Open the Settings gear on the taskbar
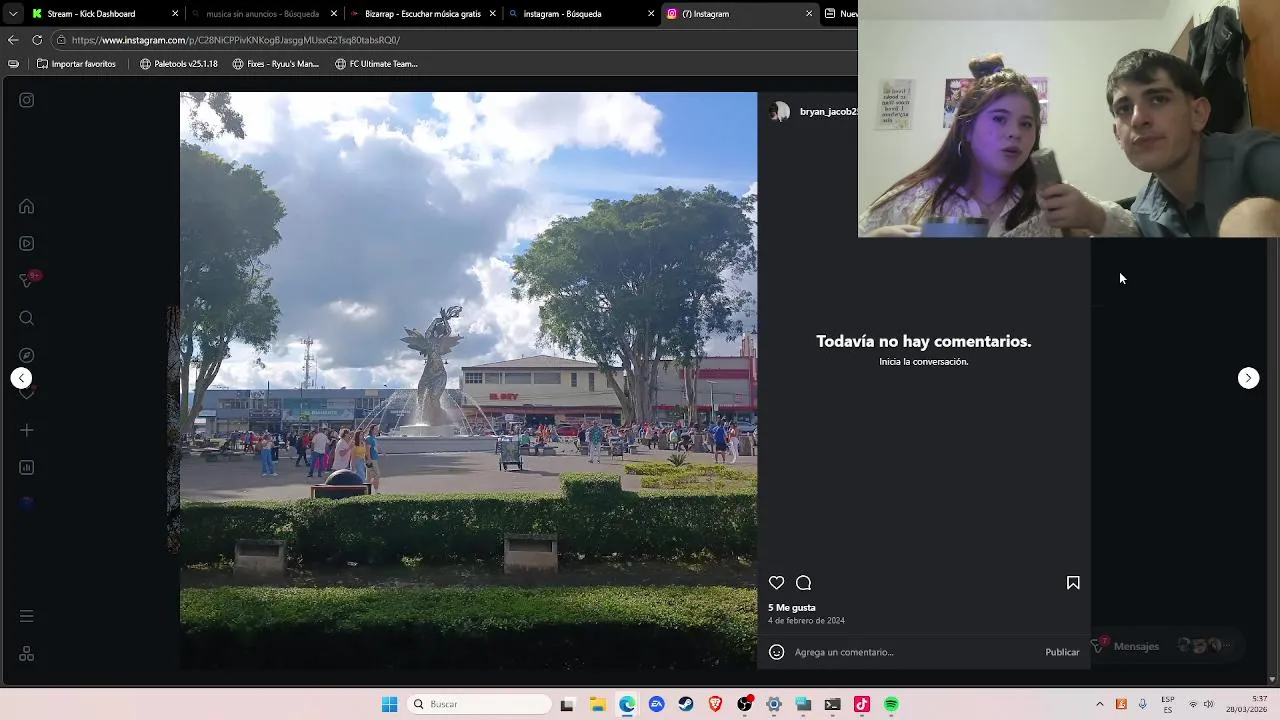This screenshot has height=720, width=1280. pyautogui.click(x=774, y=704)
